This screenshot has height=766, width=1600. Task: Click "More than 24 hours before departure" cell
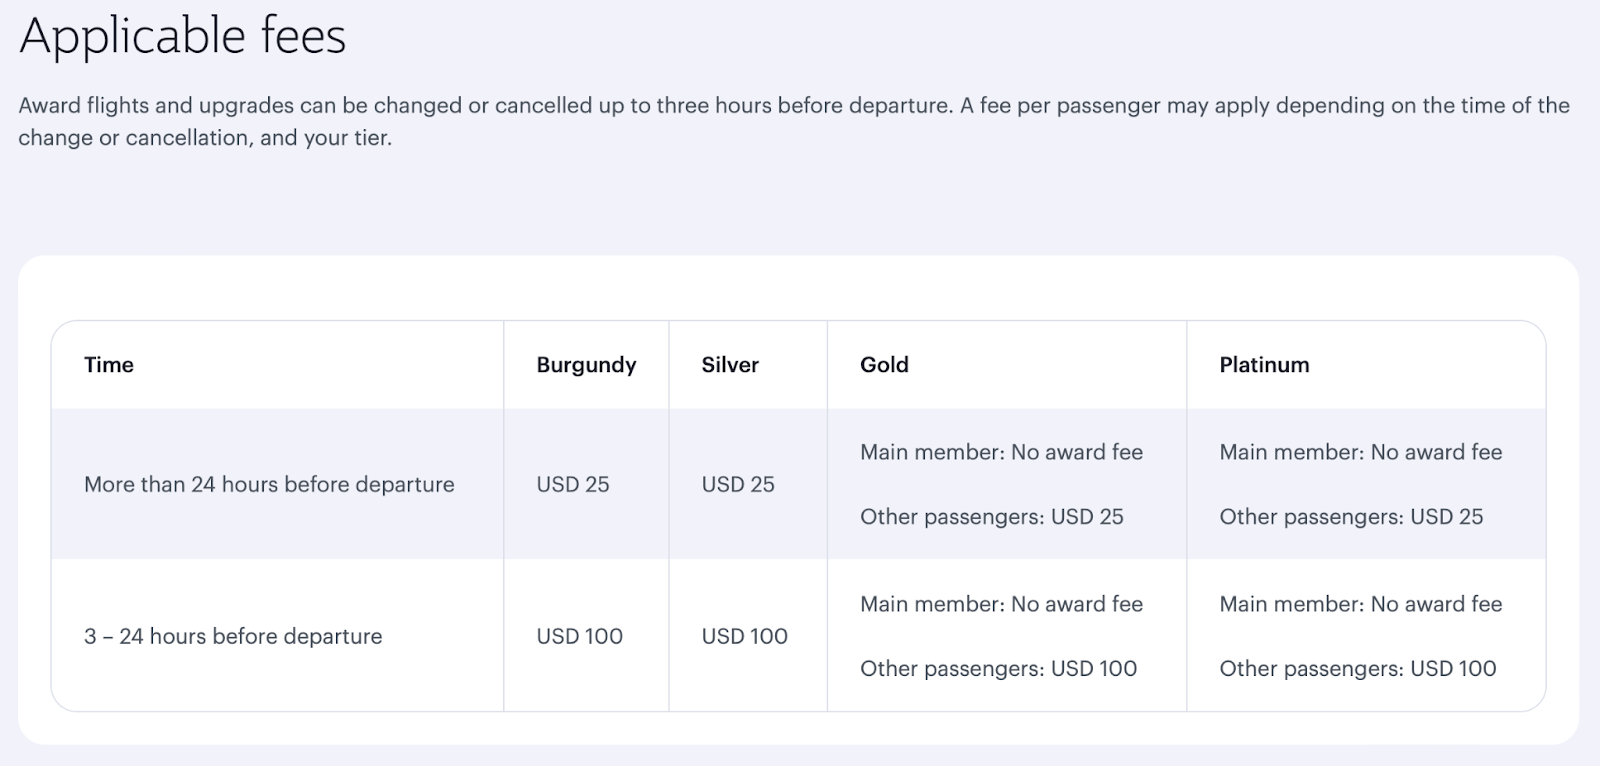coord(269,485)
